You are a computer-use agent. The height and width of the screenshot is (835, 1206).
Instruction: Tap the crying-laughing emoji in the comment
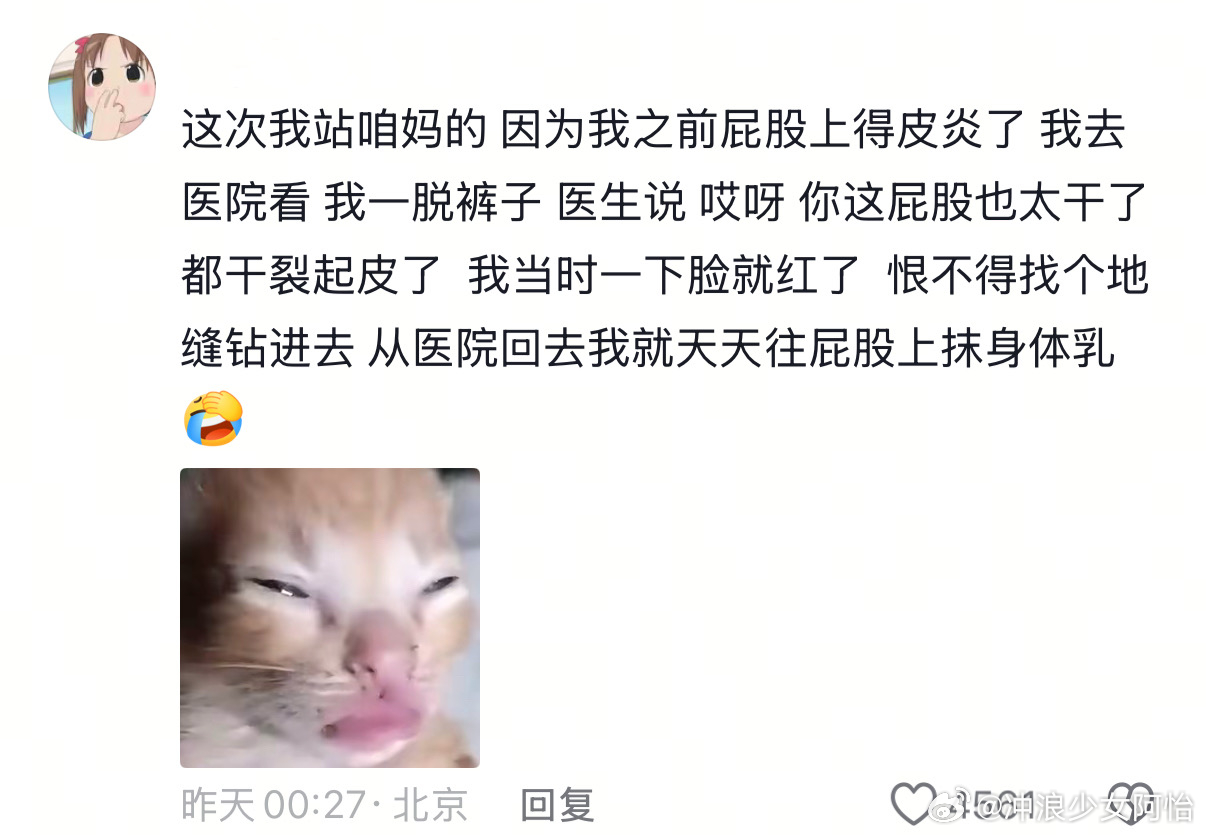[x=214, y=418]
